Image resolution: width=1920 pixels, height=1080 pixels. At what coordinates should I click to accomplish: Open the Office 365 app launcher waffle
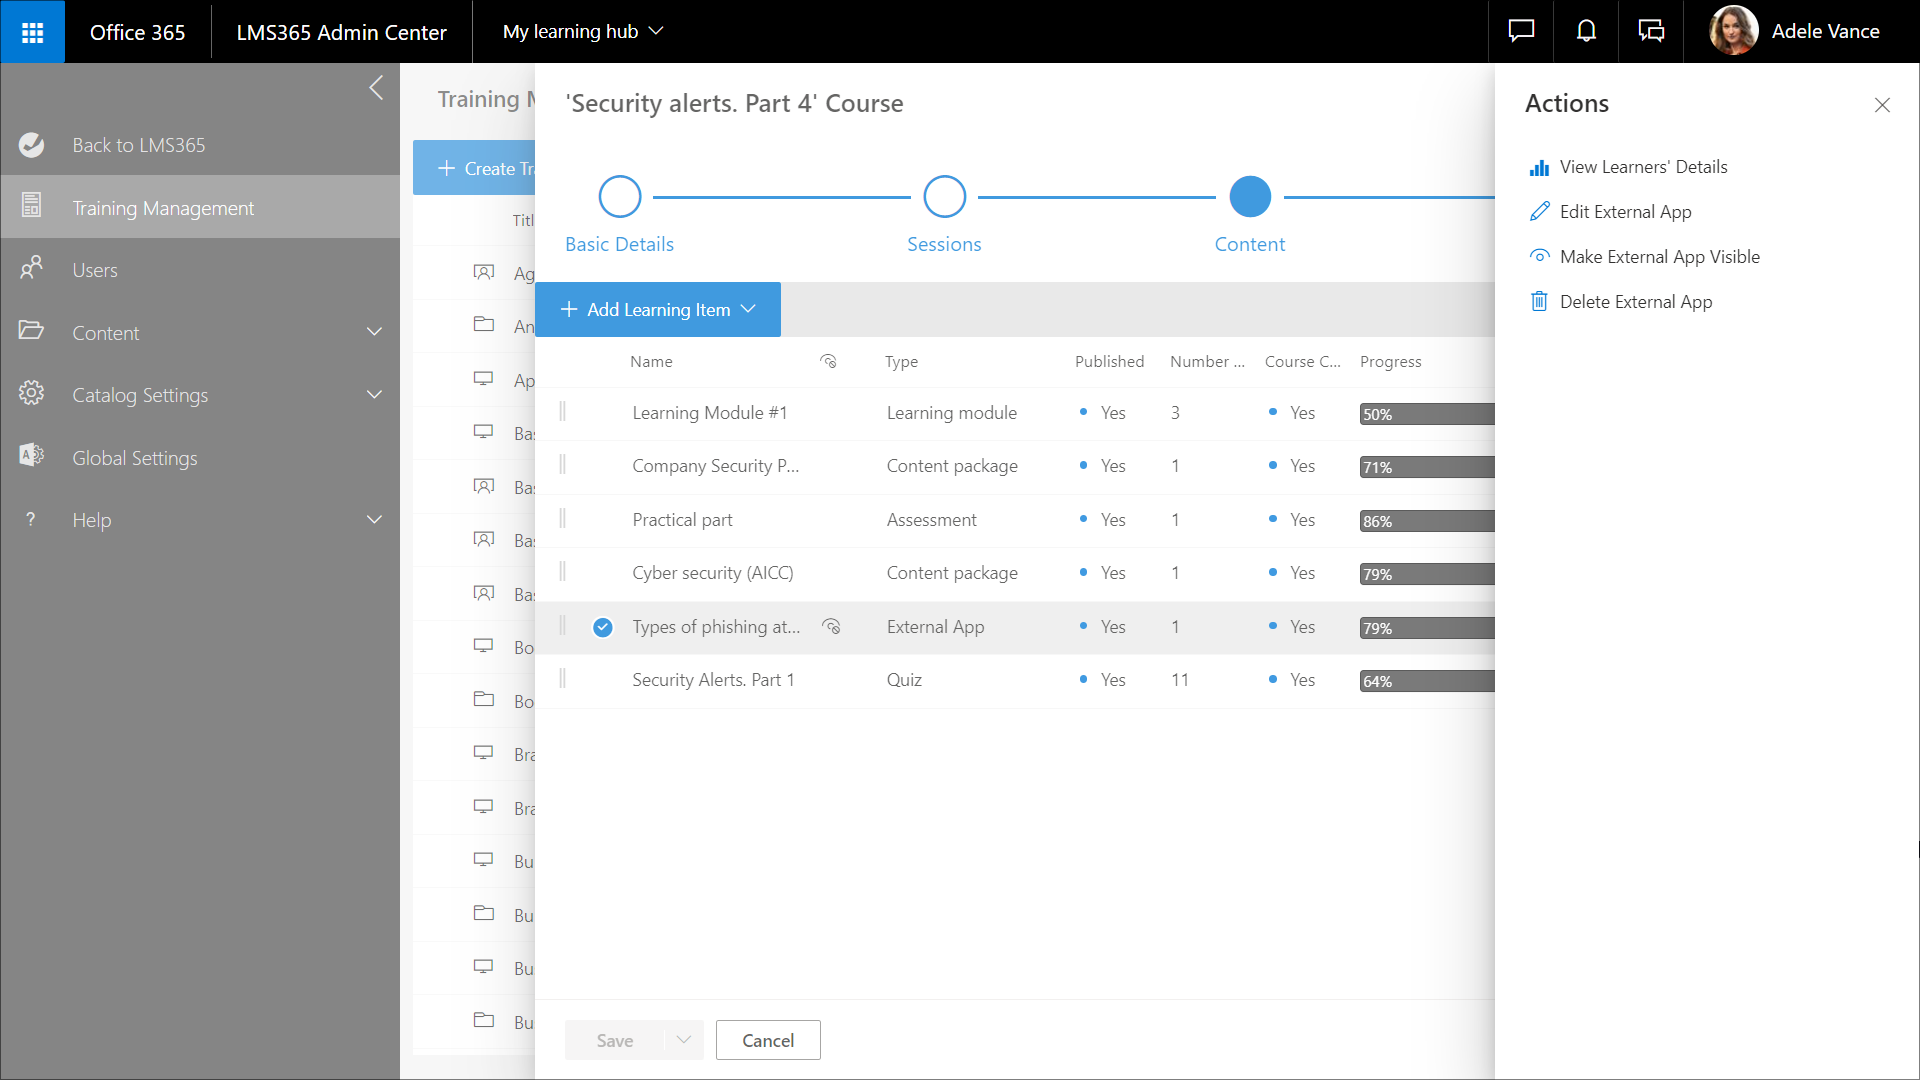click(32, 32)
